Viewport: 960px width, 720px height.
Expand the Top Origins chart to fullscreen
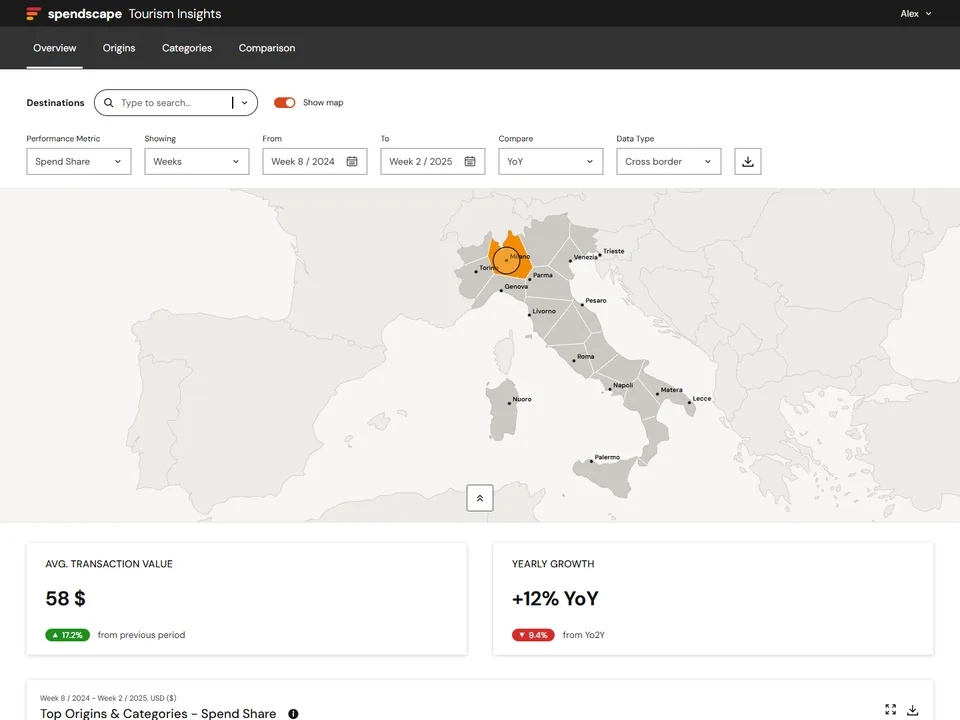coord(891,710)
